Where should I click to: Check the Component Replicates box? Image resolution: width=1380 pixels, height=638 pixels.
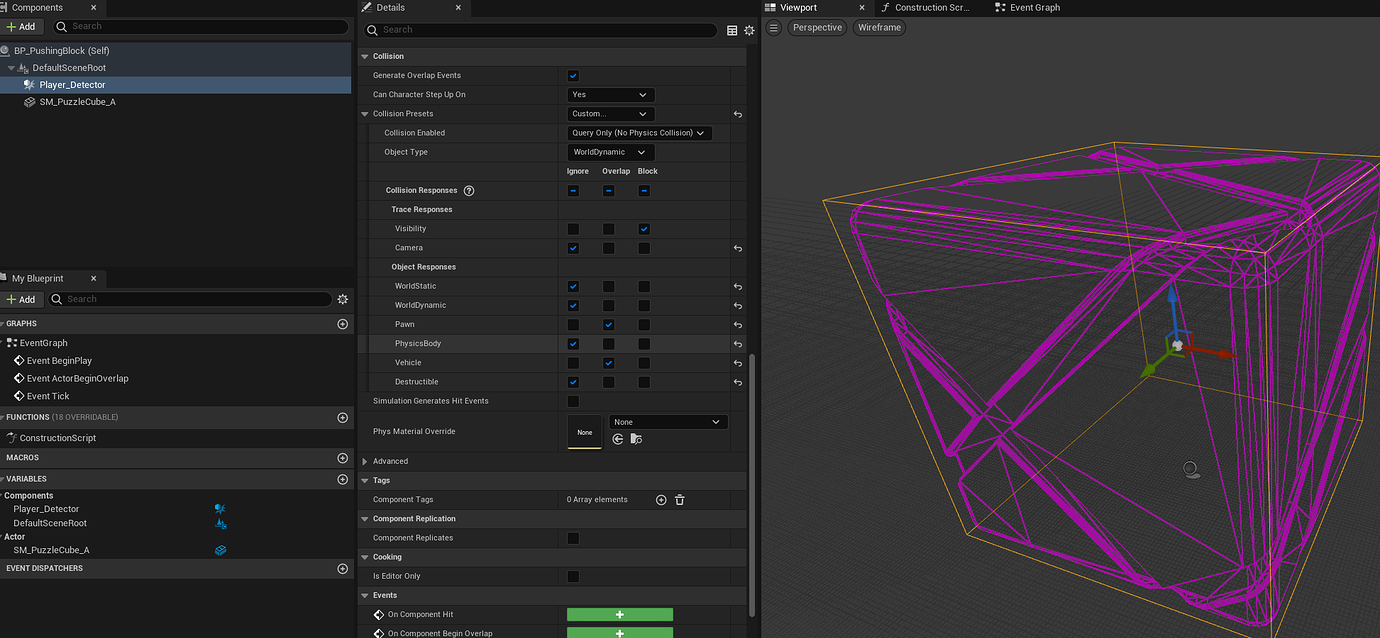tap(573, 538)
